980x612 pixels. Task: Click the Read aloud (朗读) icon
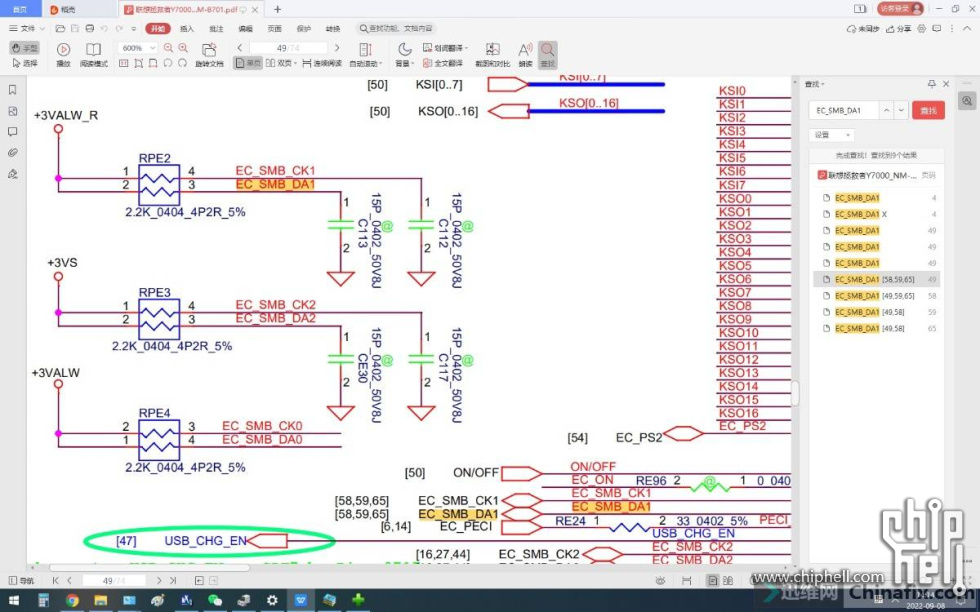click(525, 54)
